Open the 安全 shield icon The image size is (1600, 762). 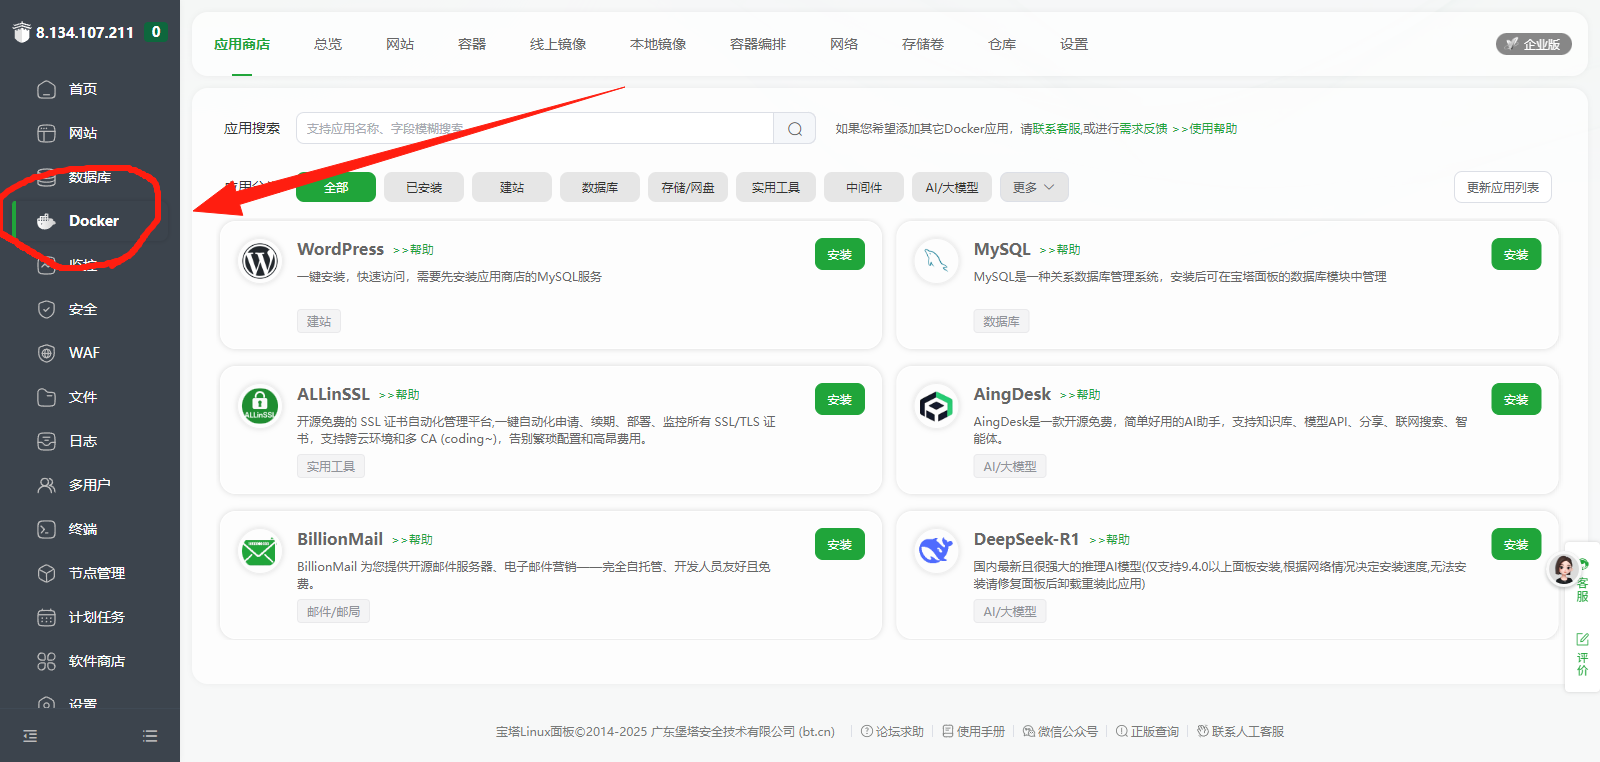46,309
